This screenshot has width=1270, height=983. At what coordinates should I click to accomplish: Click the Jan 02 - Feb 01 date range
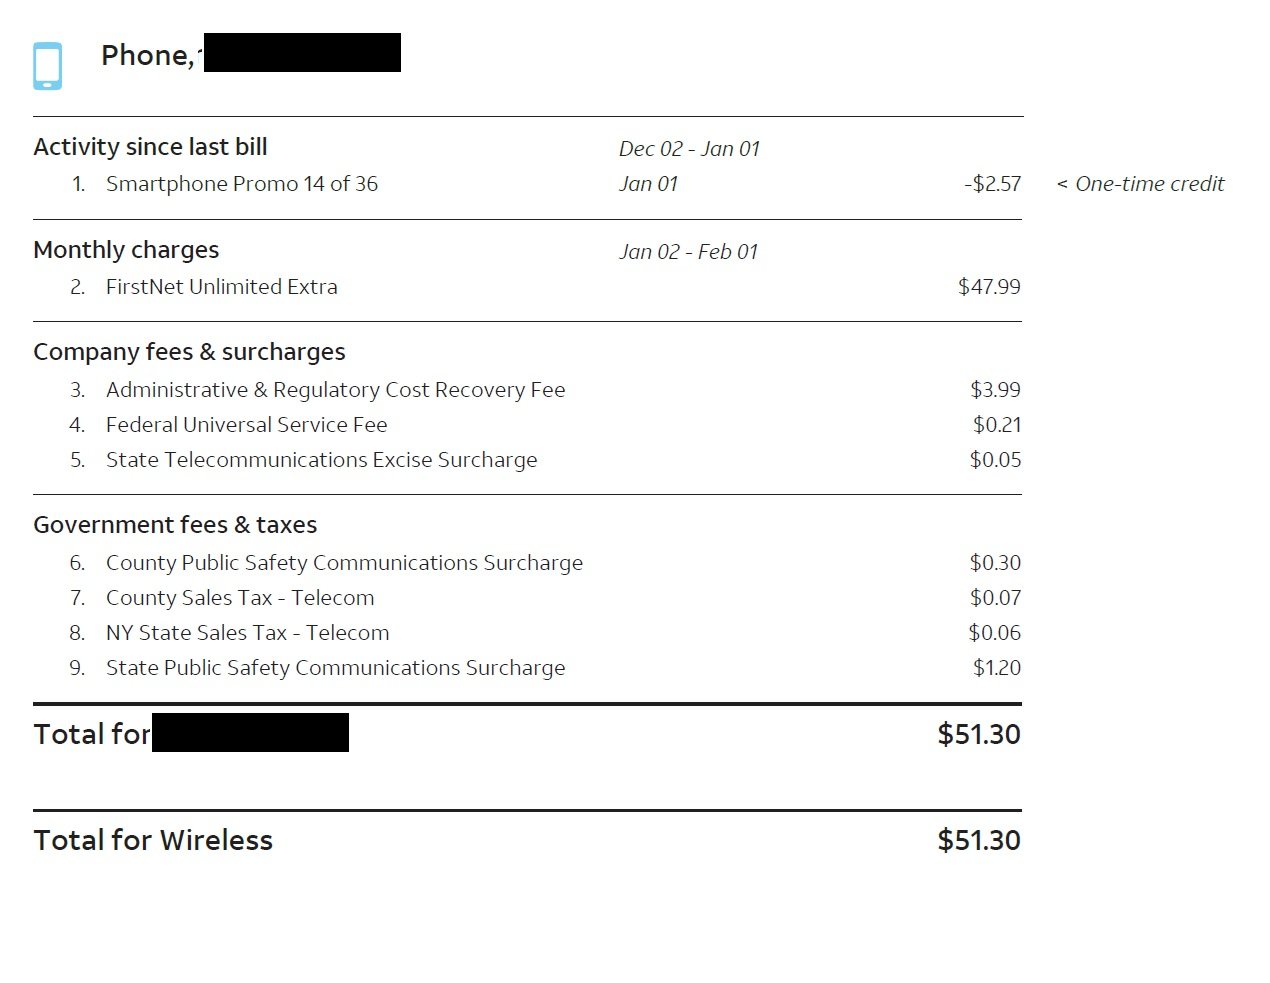pos(688,252)
